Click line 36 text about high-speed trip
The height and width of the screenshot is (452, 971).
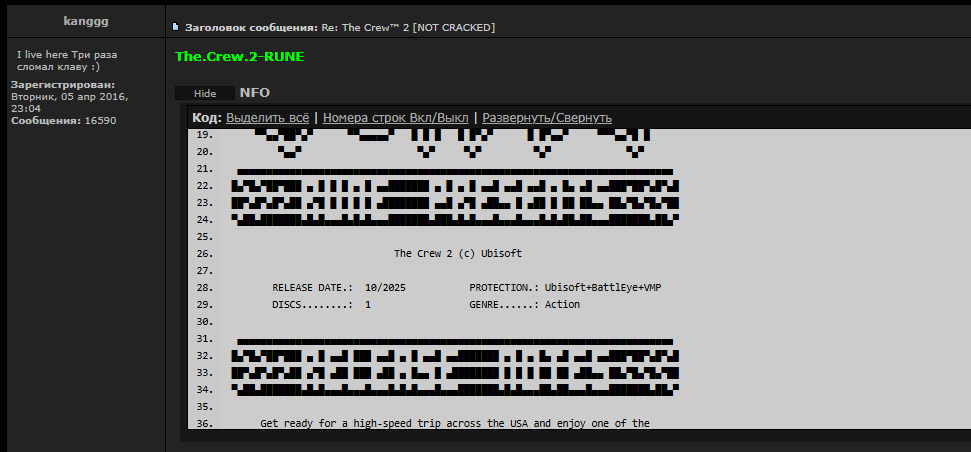pyautogui.click(x=455, y=424)
